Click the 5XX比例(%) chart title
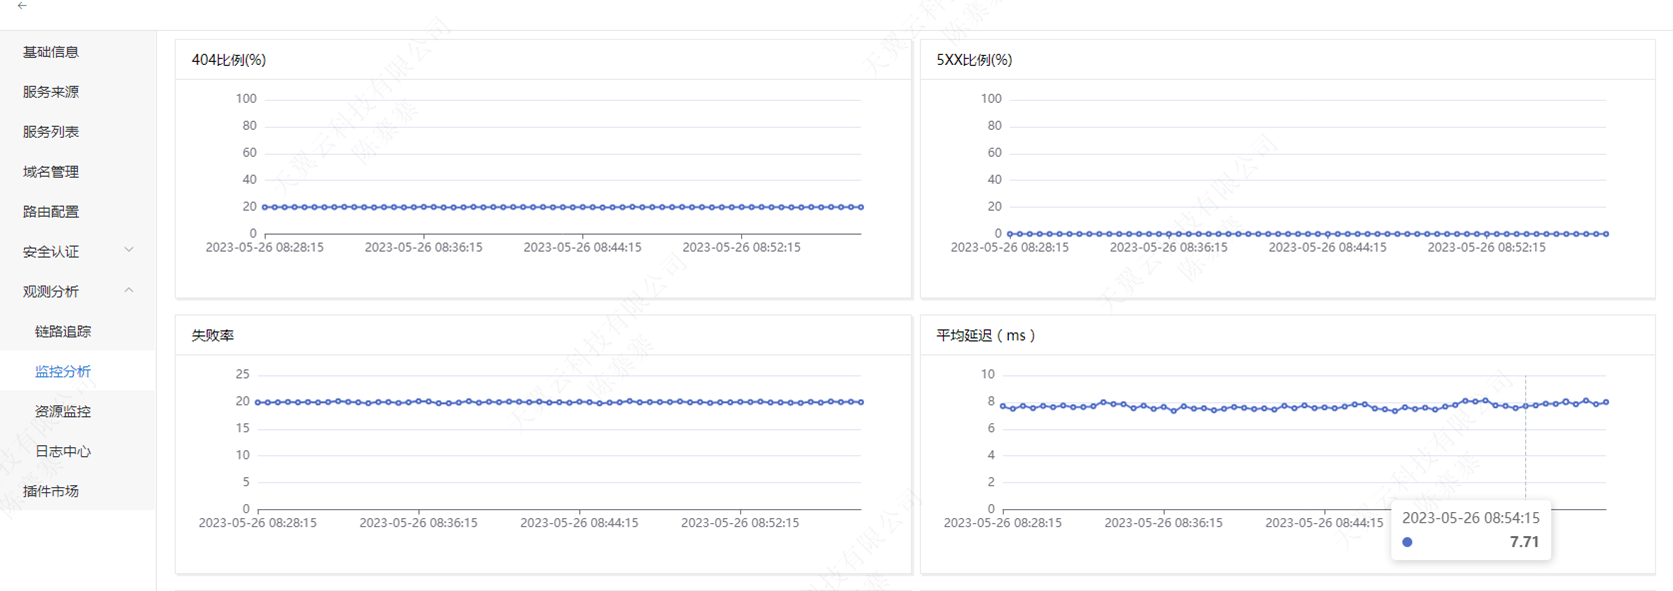This screenshot has height=591, width=1673. coord(974,60)
